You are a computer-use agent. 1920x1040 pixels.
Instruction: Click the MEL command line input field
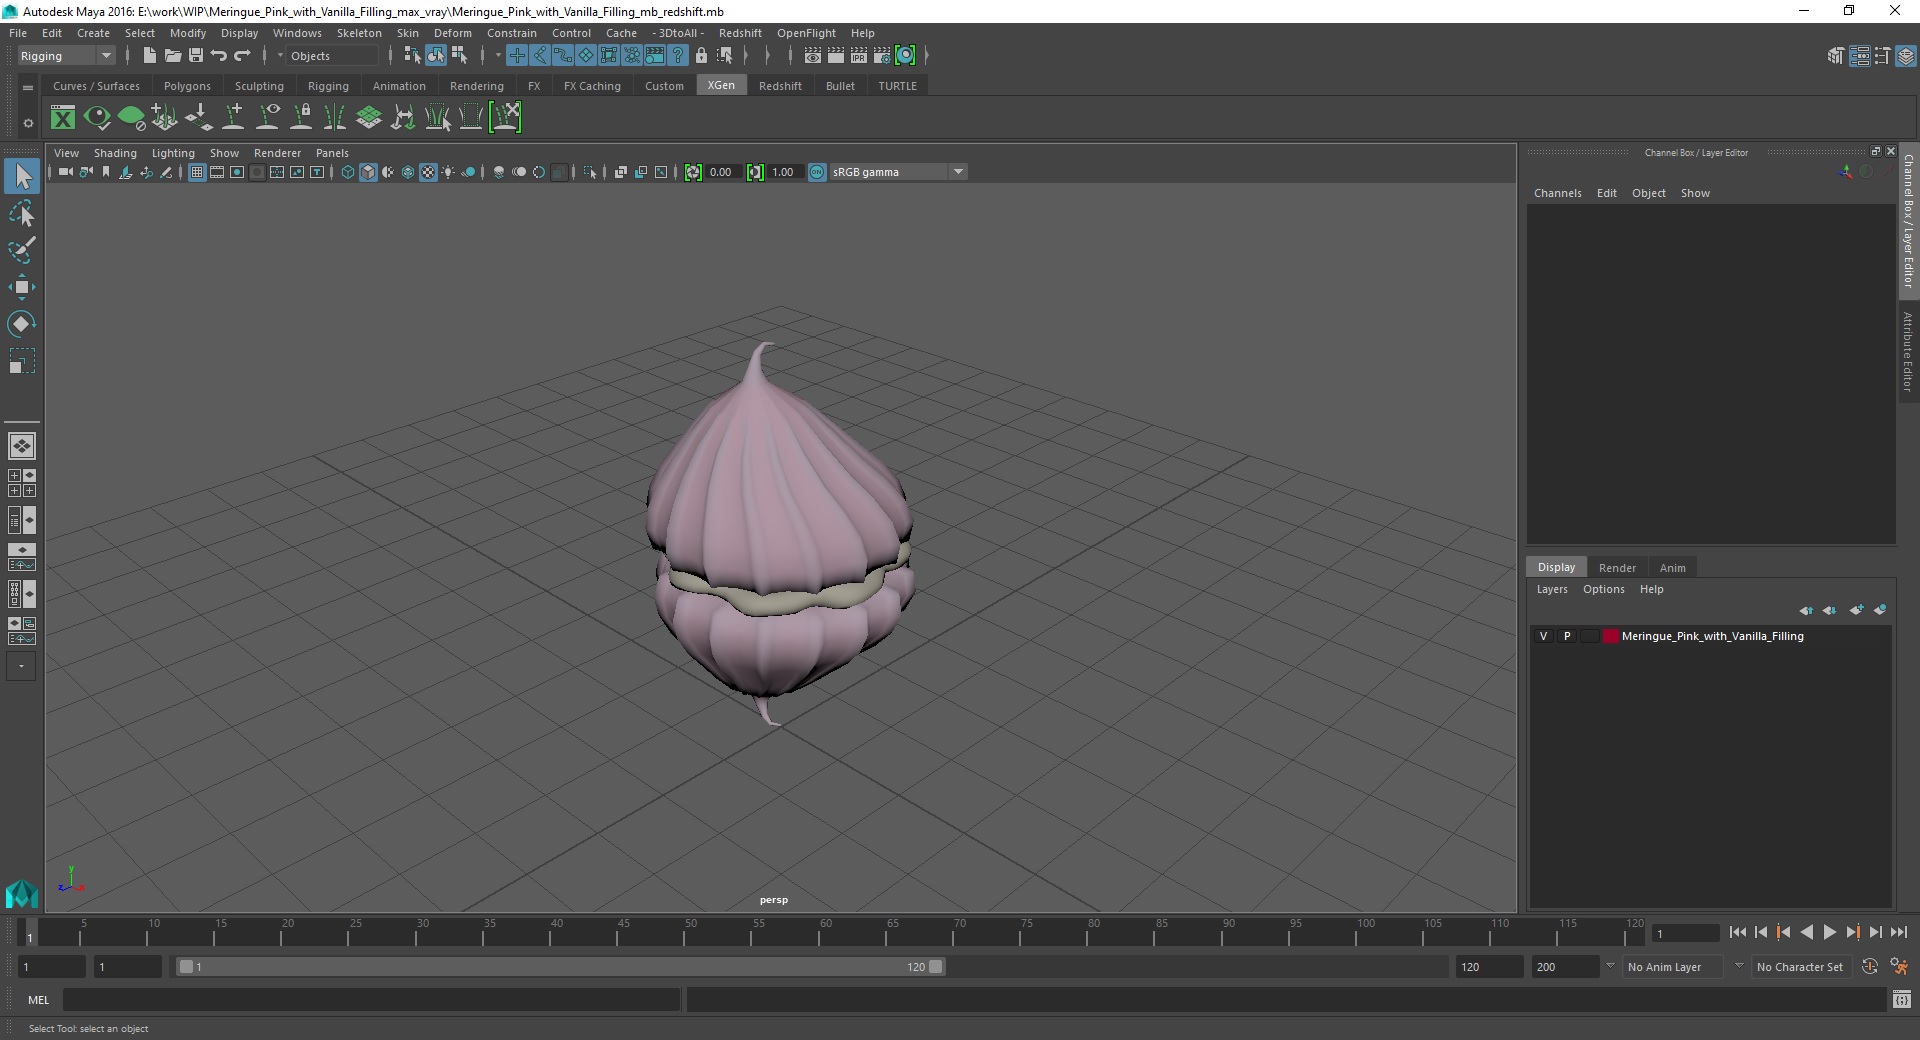(372, 999)
